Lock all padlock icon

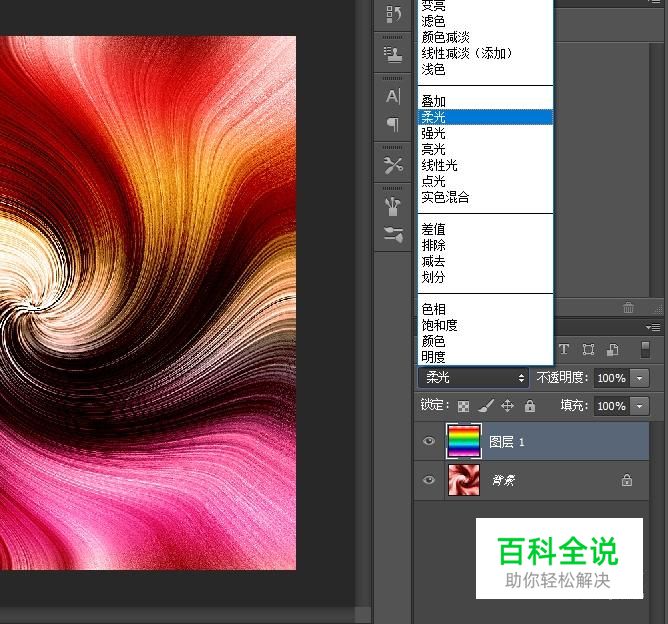530,406
